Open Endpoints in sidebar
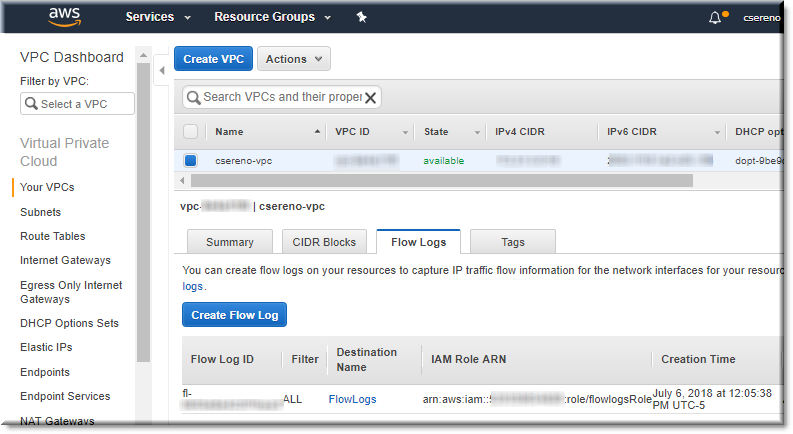 pos(45,372)
